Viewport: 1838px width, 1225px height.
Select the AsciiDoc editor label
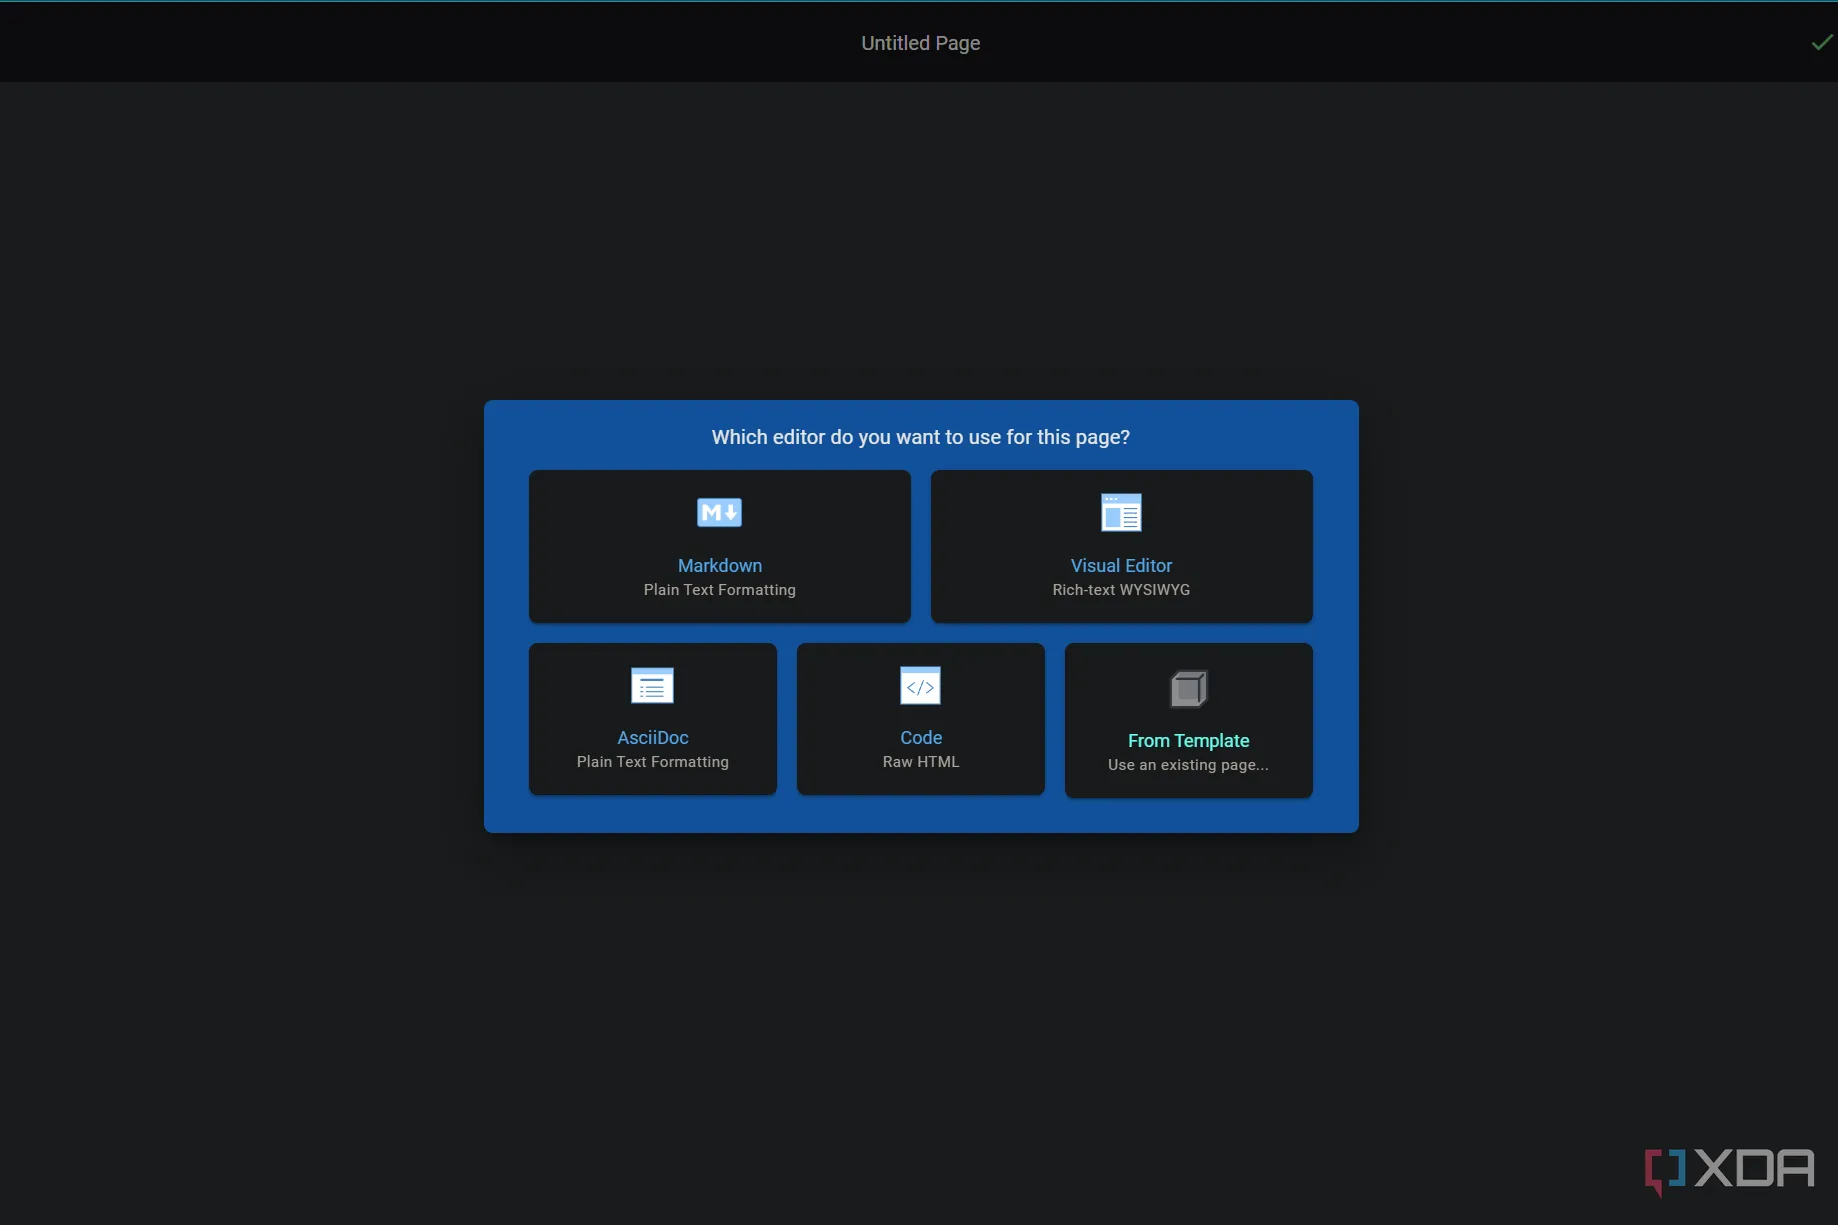click(652, 738)
